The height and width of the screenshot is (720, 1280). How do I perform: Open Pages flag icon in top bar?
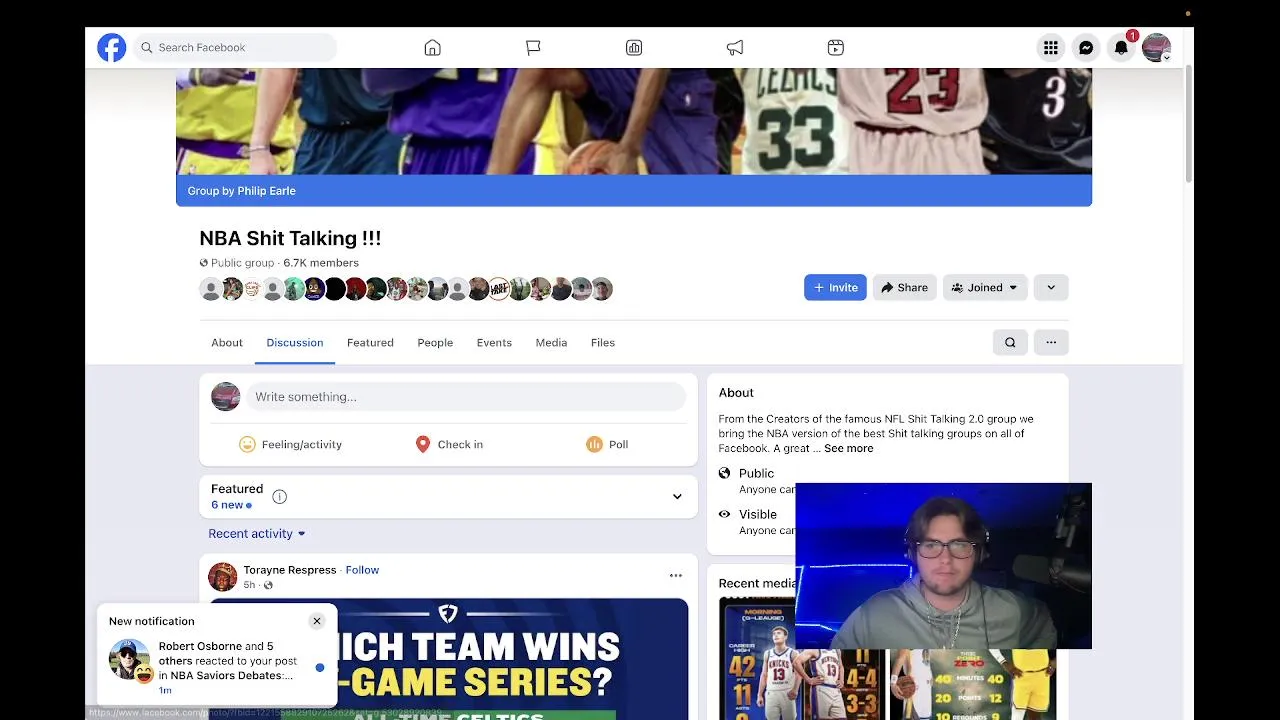533,47
